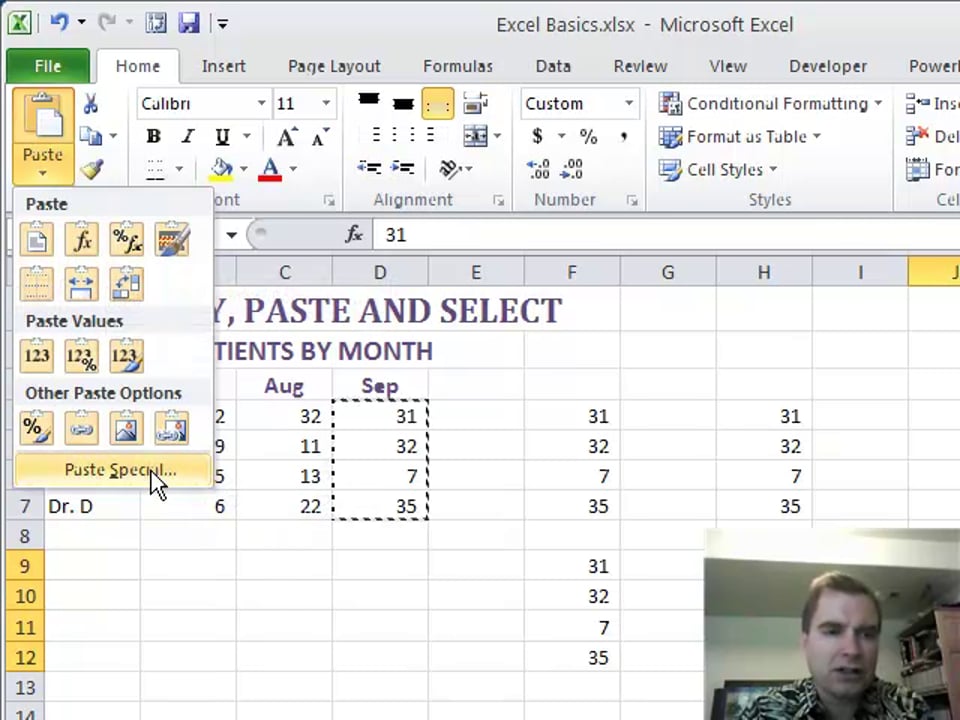Screen dimensions: 960x720
Task: Switch to the Page Layout tab
Action: click(334, 66)
